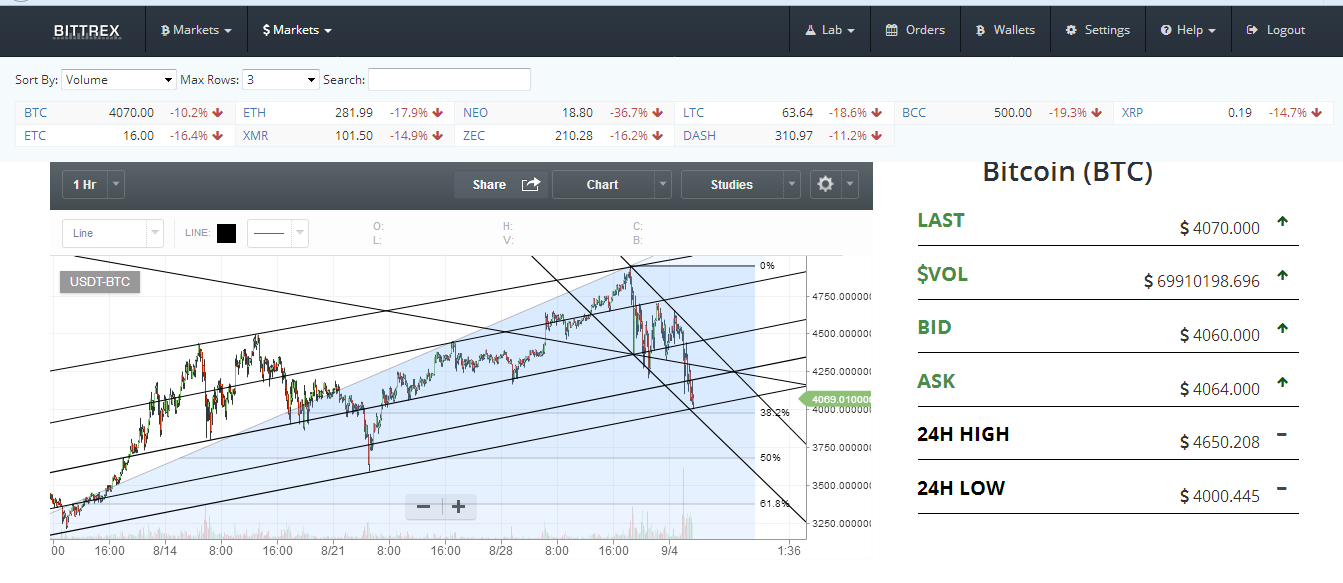Click the Logout icon link

(x=1276, y=30)
